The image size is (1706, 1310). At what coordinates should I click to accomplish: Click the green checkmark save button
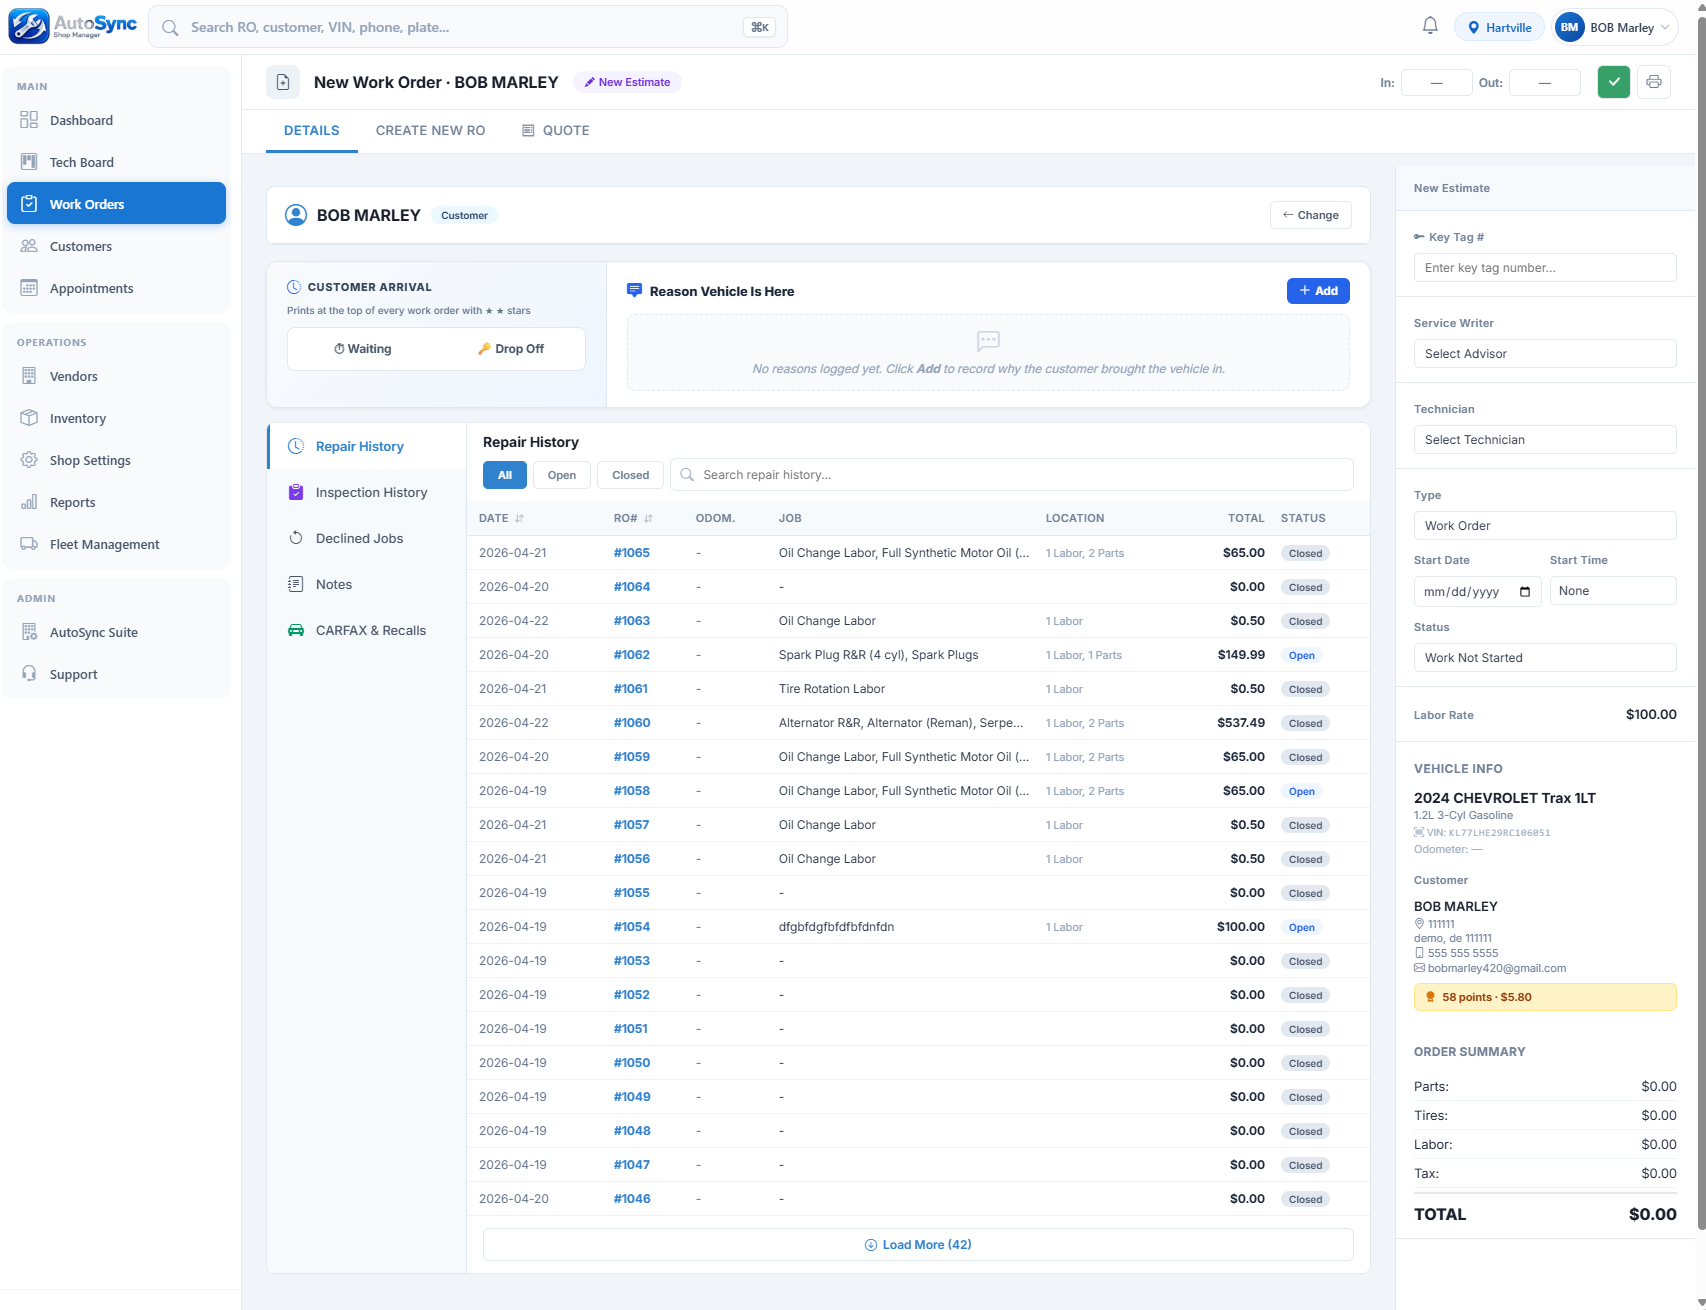(1614, 82)
